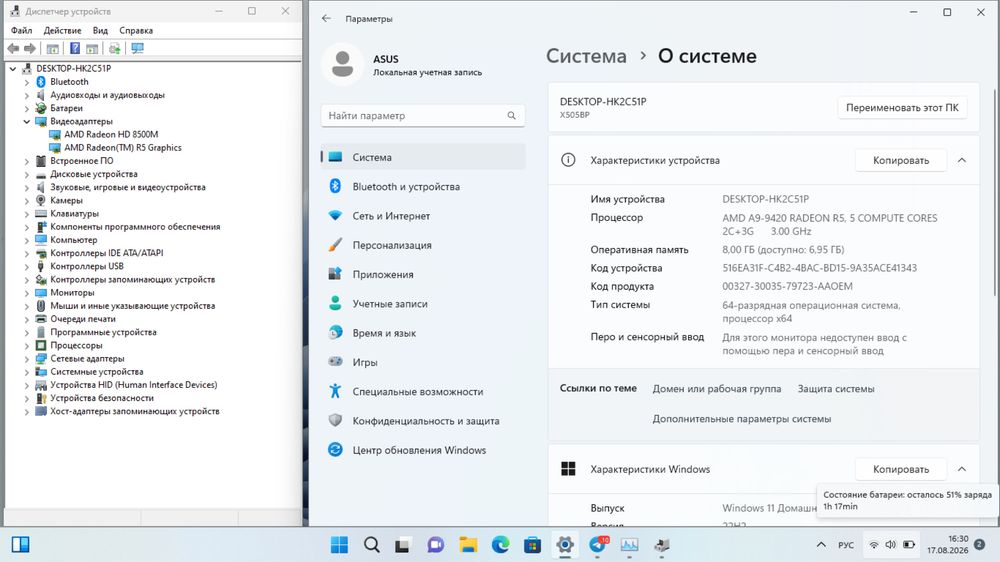
Task: Copy device specs via Характеристики устройства Копировать
Action: (x=901, y=160)
